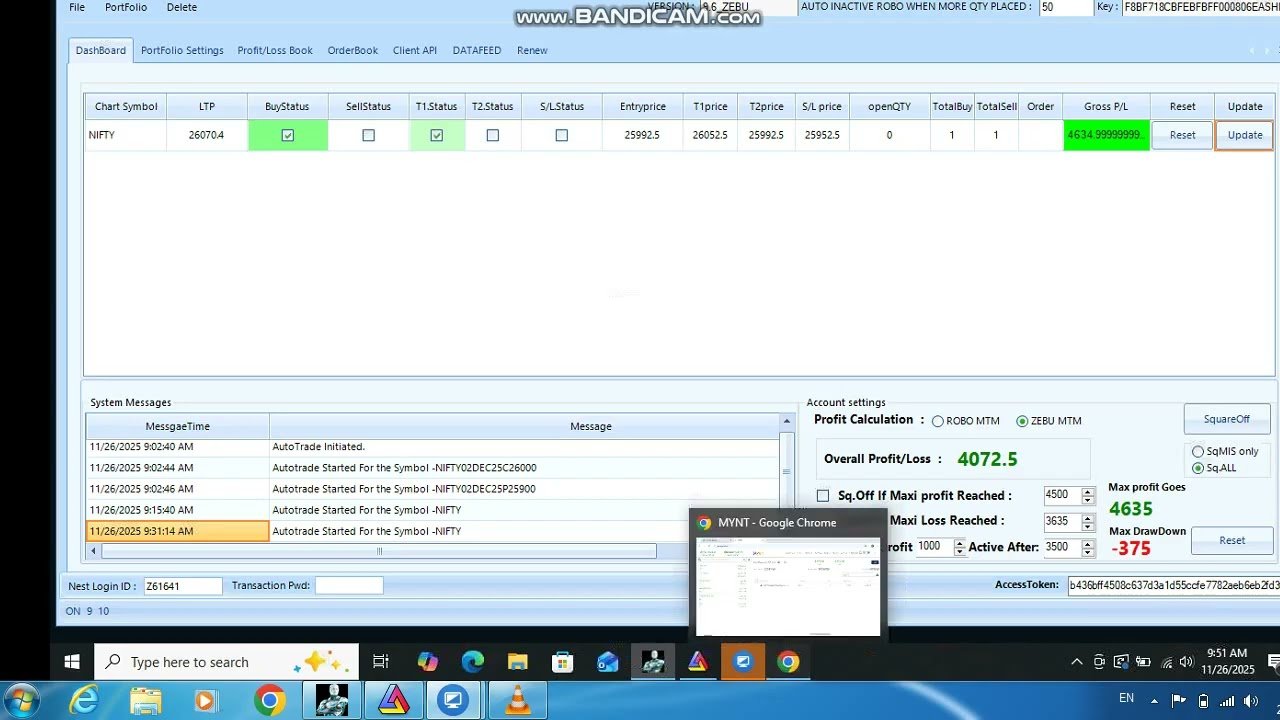
Task: Click stepper arrows of Maxi profit 4500 field
Action: (x=1088, y=495)
